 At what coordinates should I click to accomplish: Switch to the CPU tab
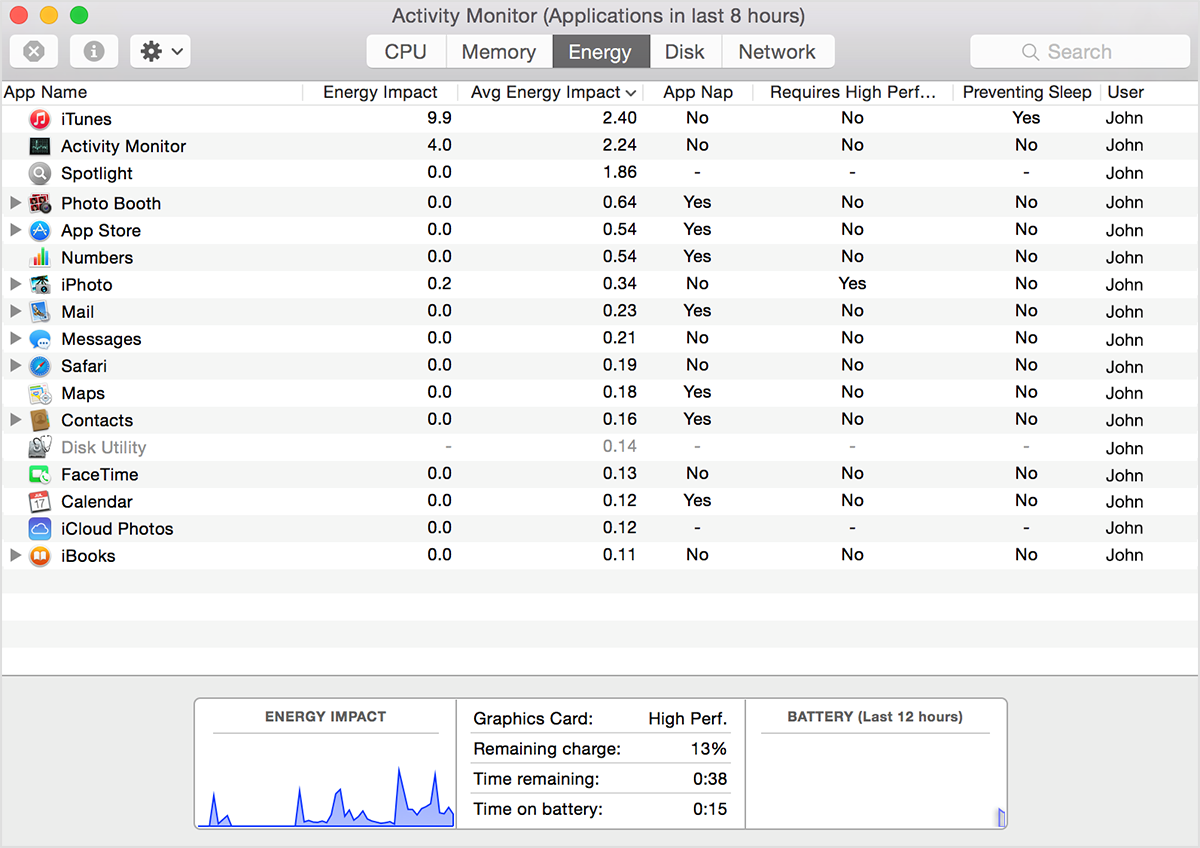pyautogui.click(x=406, y=52)
